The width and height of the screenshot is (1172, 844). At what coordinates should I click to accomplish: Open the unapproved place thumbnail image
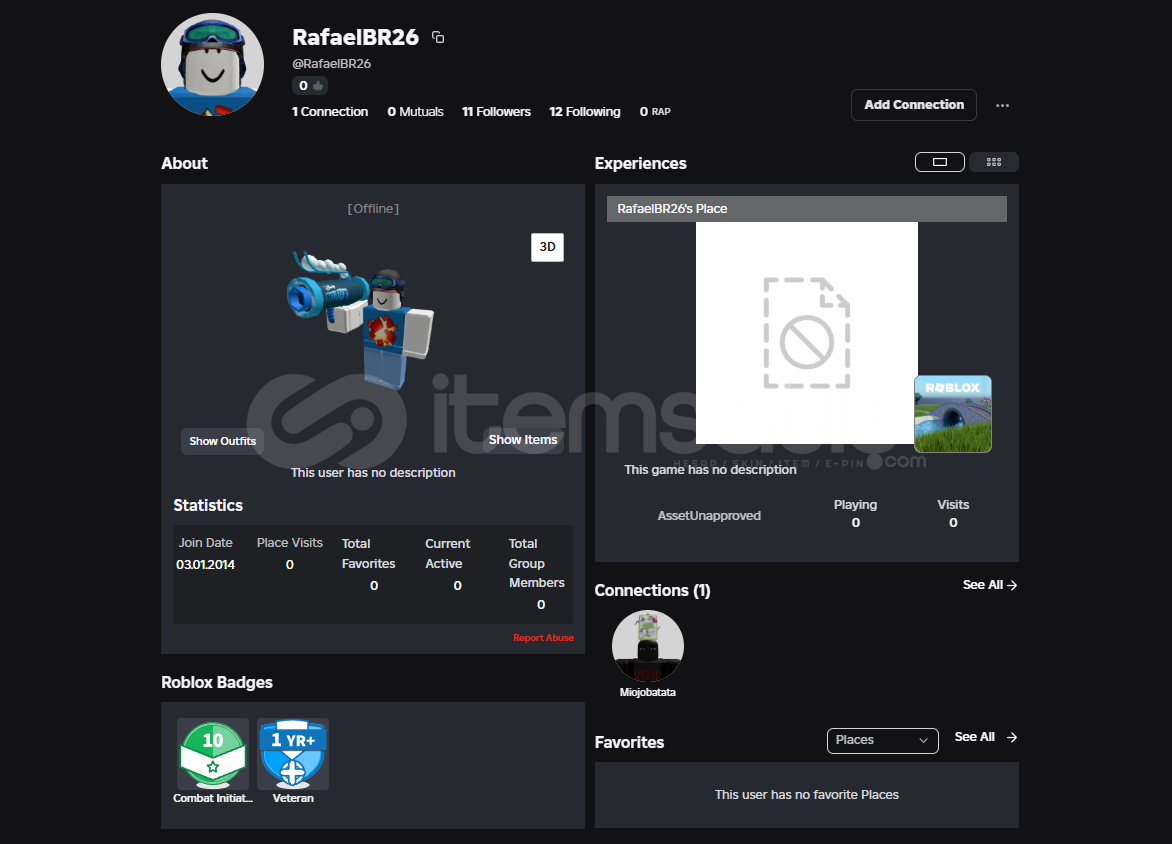(x=806, y=333)
